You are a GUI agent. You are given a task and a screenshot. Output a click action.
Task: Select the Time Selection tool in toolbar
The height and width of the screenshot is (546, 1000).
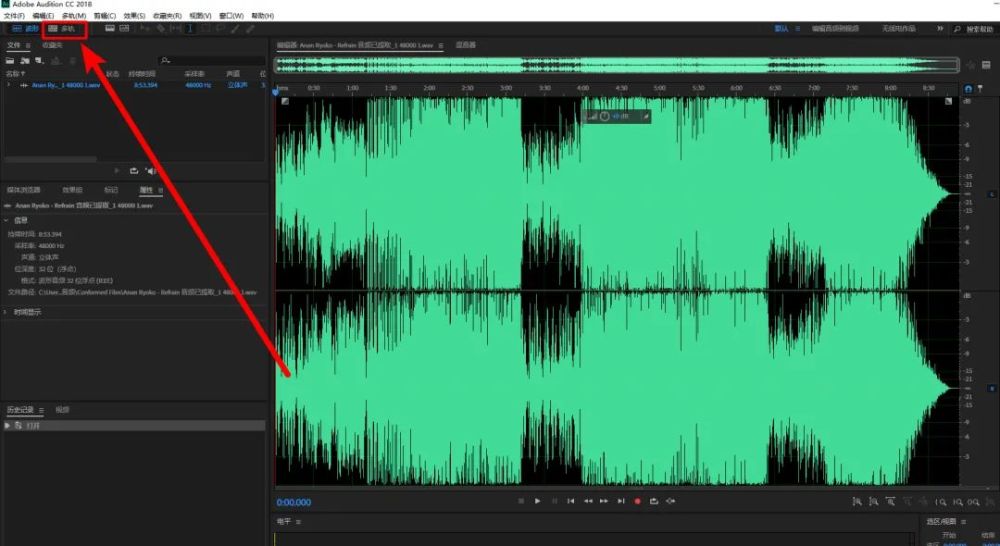[x=190, y=29]
